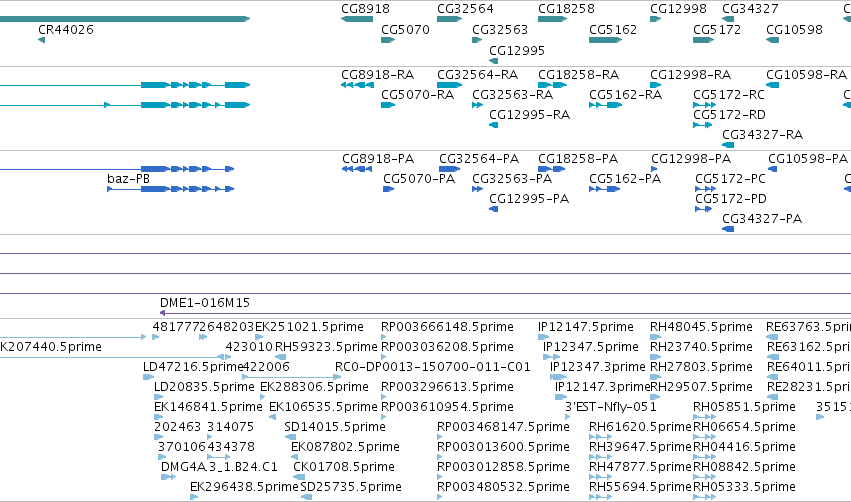Click the CG18258-PA protein label
This screenshot has height=502, width=851.
tap(578, 159)
